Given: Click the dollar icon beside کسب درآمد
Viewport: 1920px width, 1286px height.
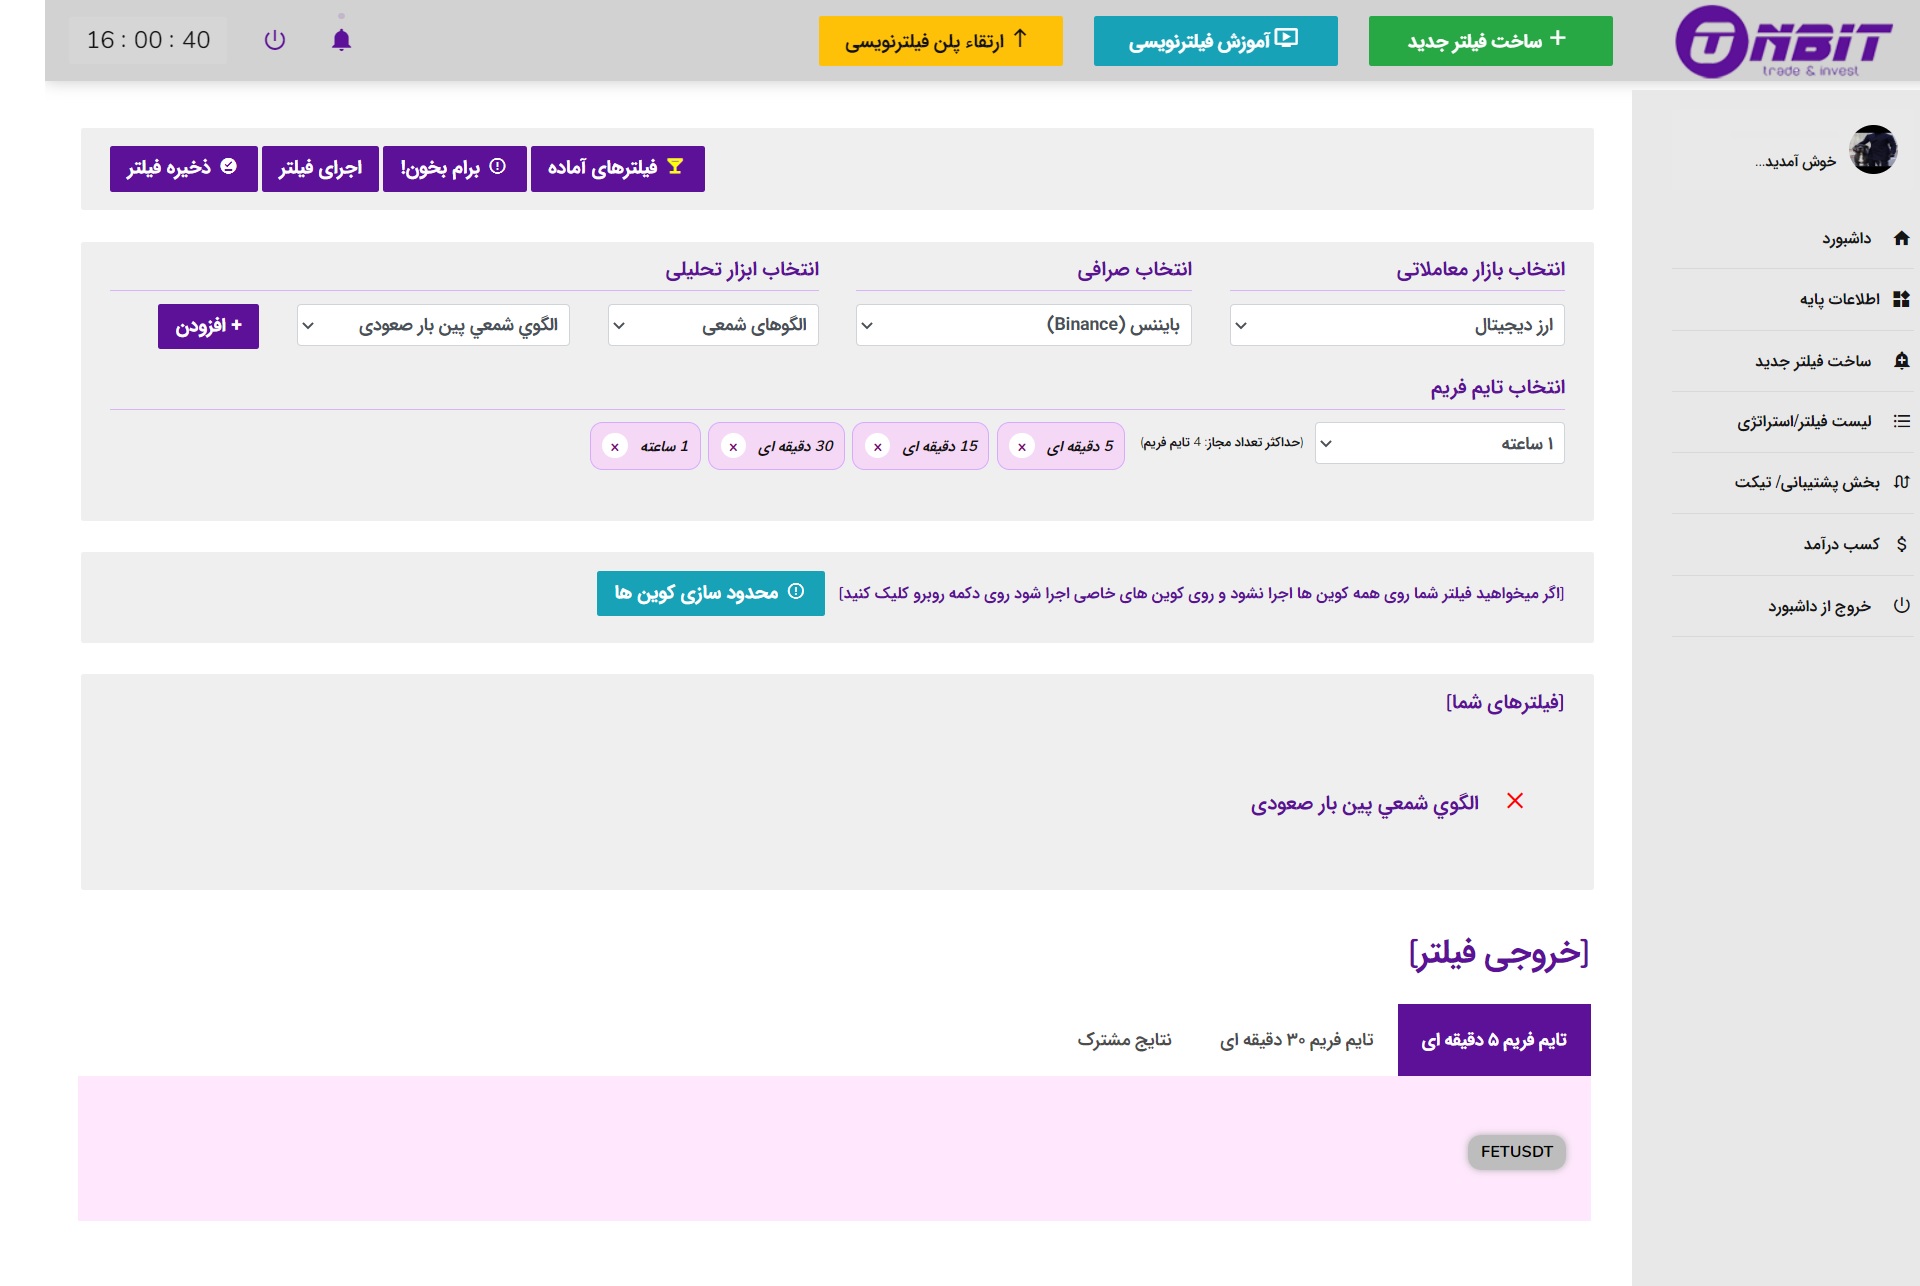Looking at the screenshot, I should click(x=1901, y=544).
